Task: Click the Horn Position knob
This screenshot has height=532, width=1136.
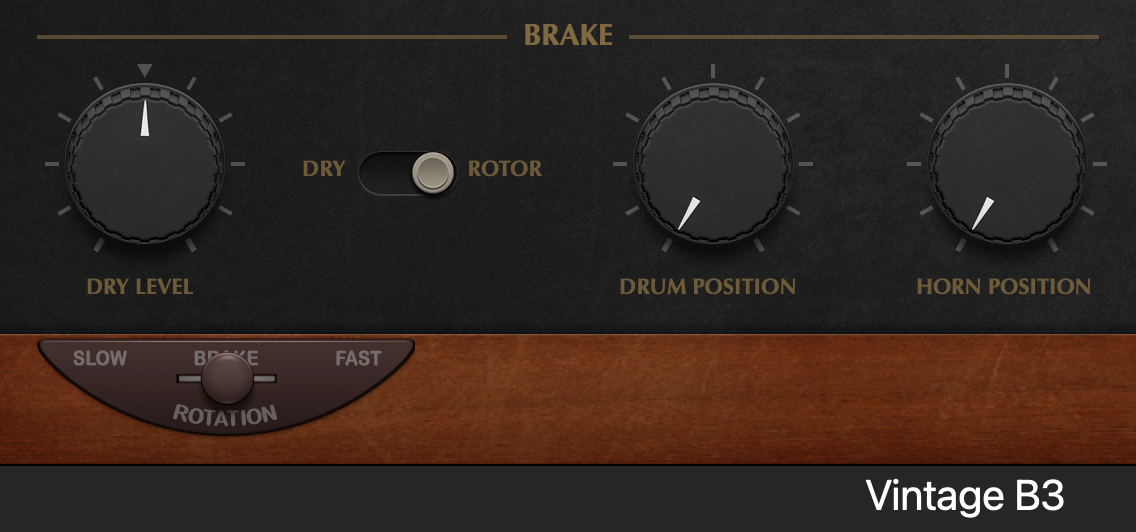Action: coord(1007,163)
